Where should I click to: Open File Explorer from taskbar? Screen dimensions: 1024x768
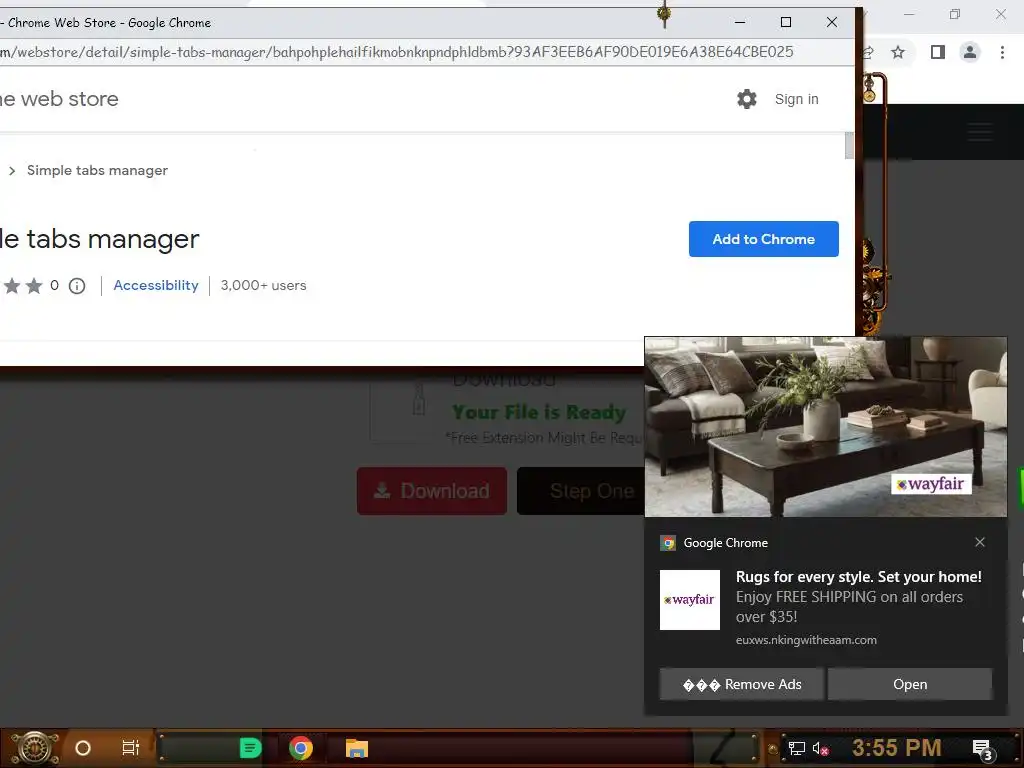tap(357, 748)
